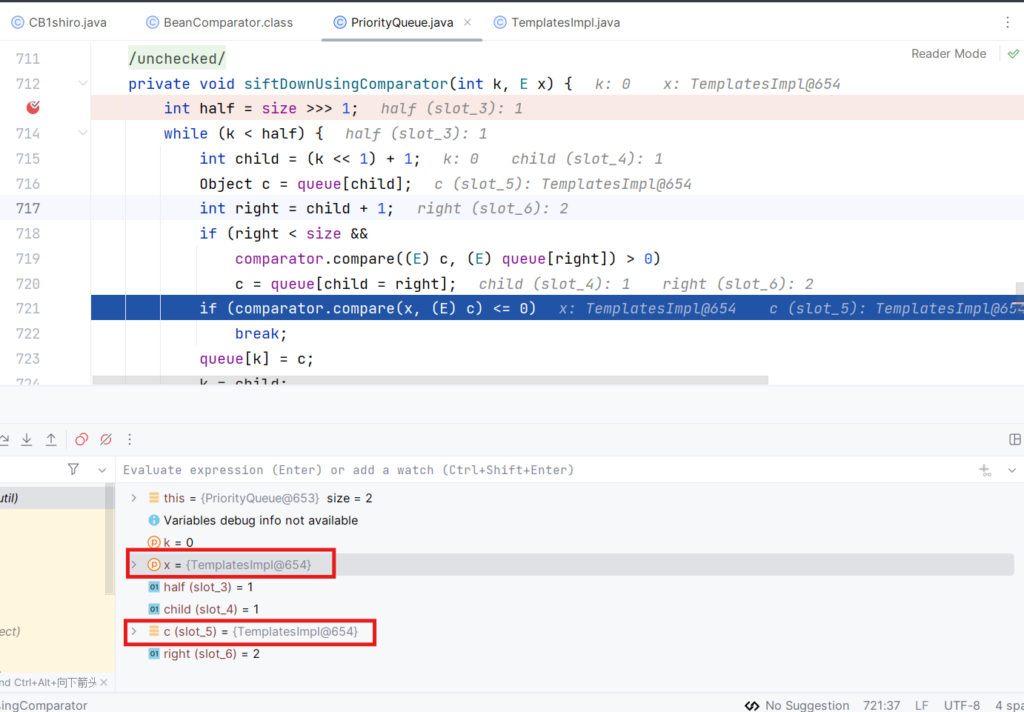
Task: Click the frames filter funnel icon
Action: click(x=73, y=469)
